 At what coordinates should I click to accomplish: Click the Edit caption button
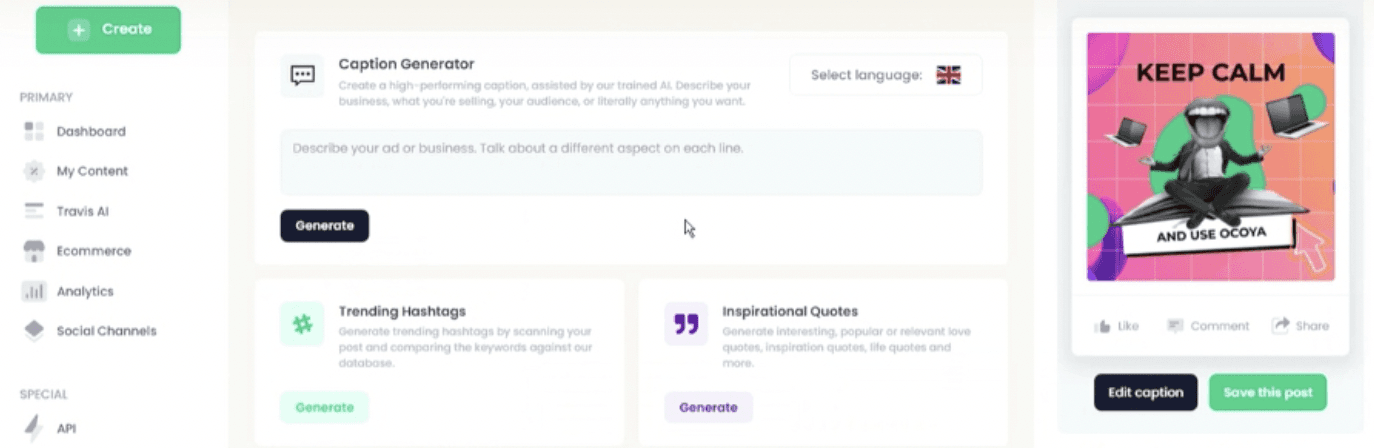pos(1145,392)
